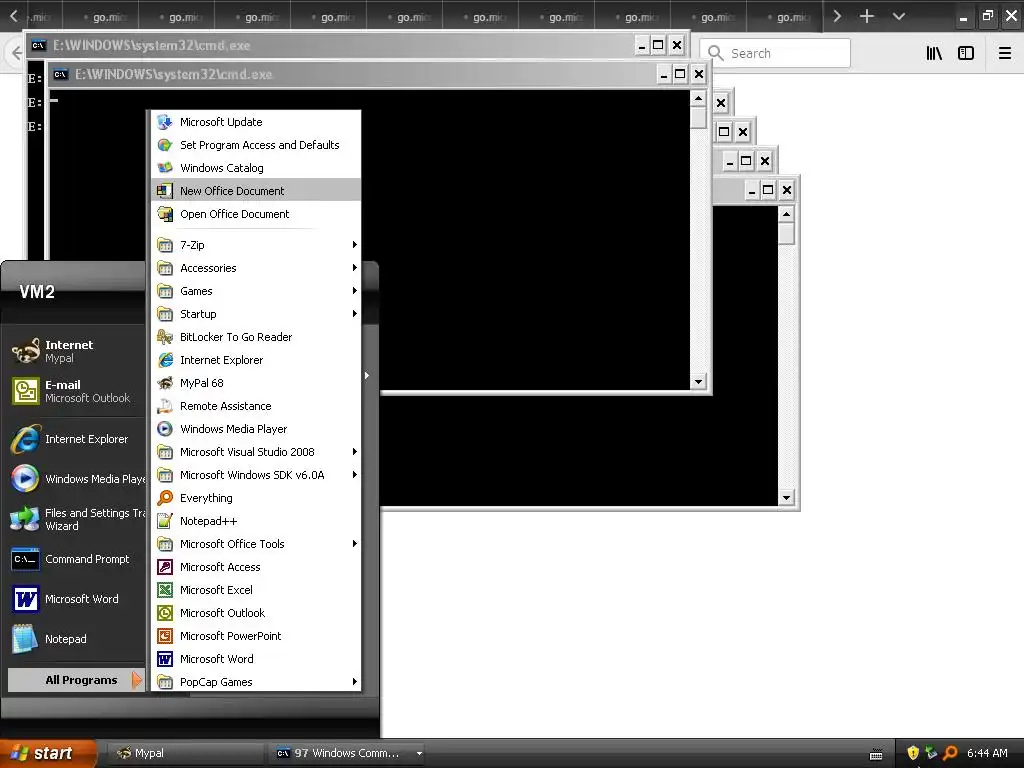Open Microsoft Word in Start menu left pane
This screenshot has height=768, width=1024.
[76, 599]
